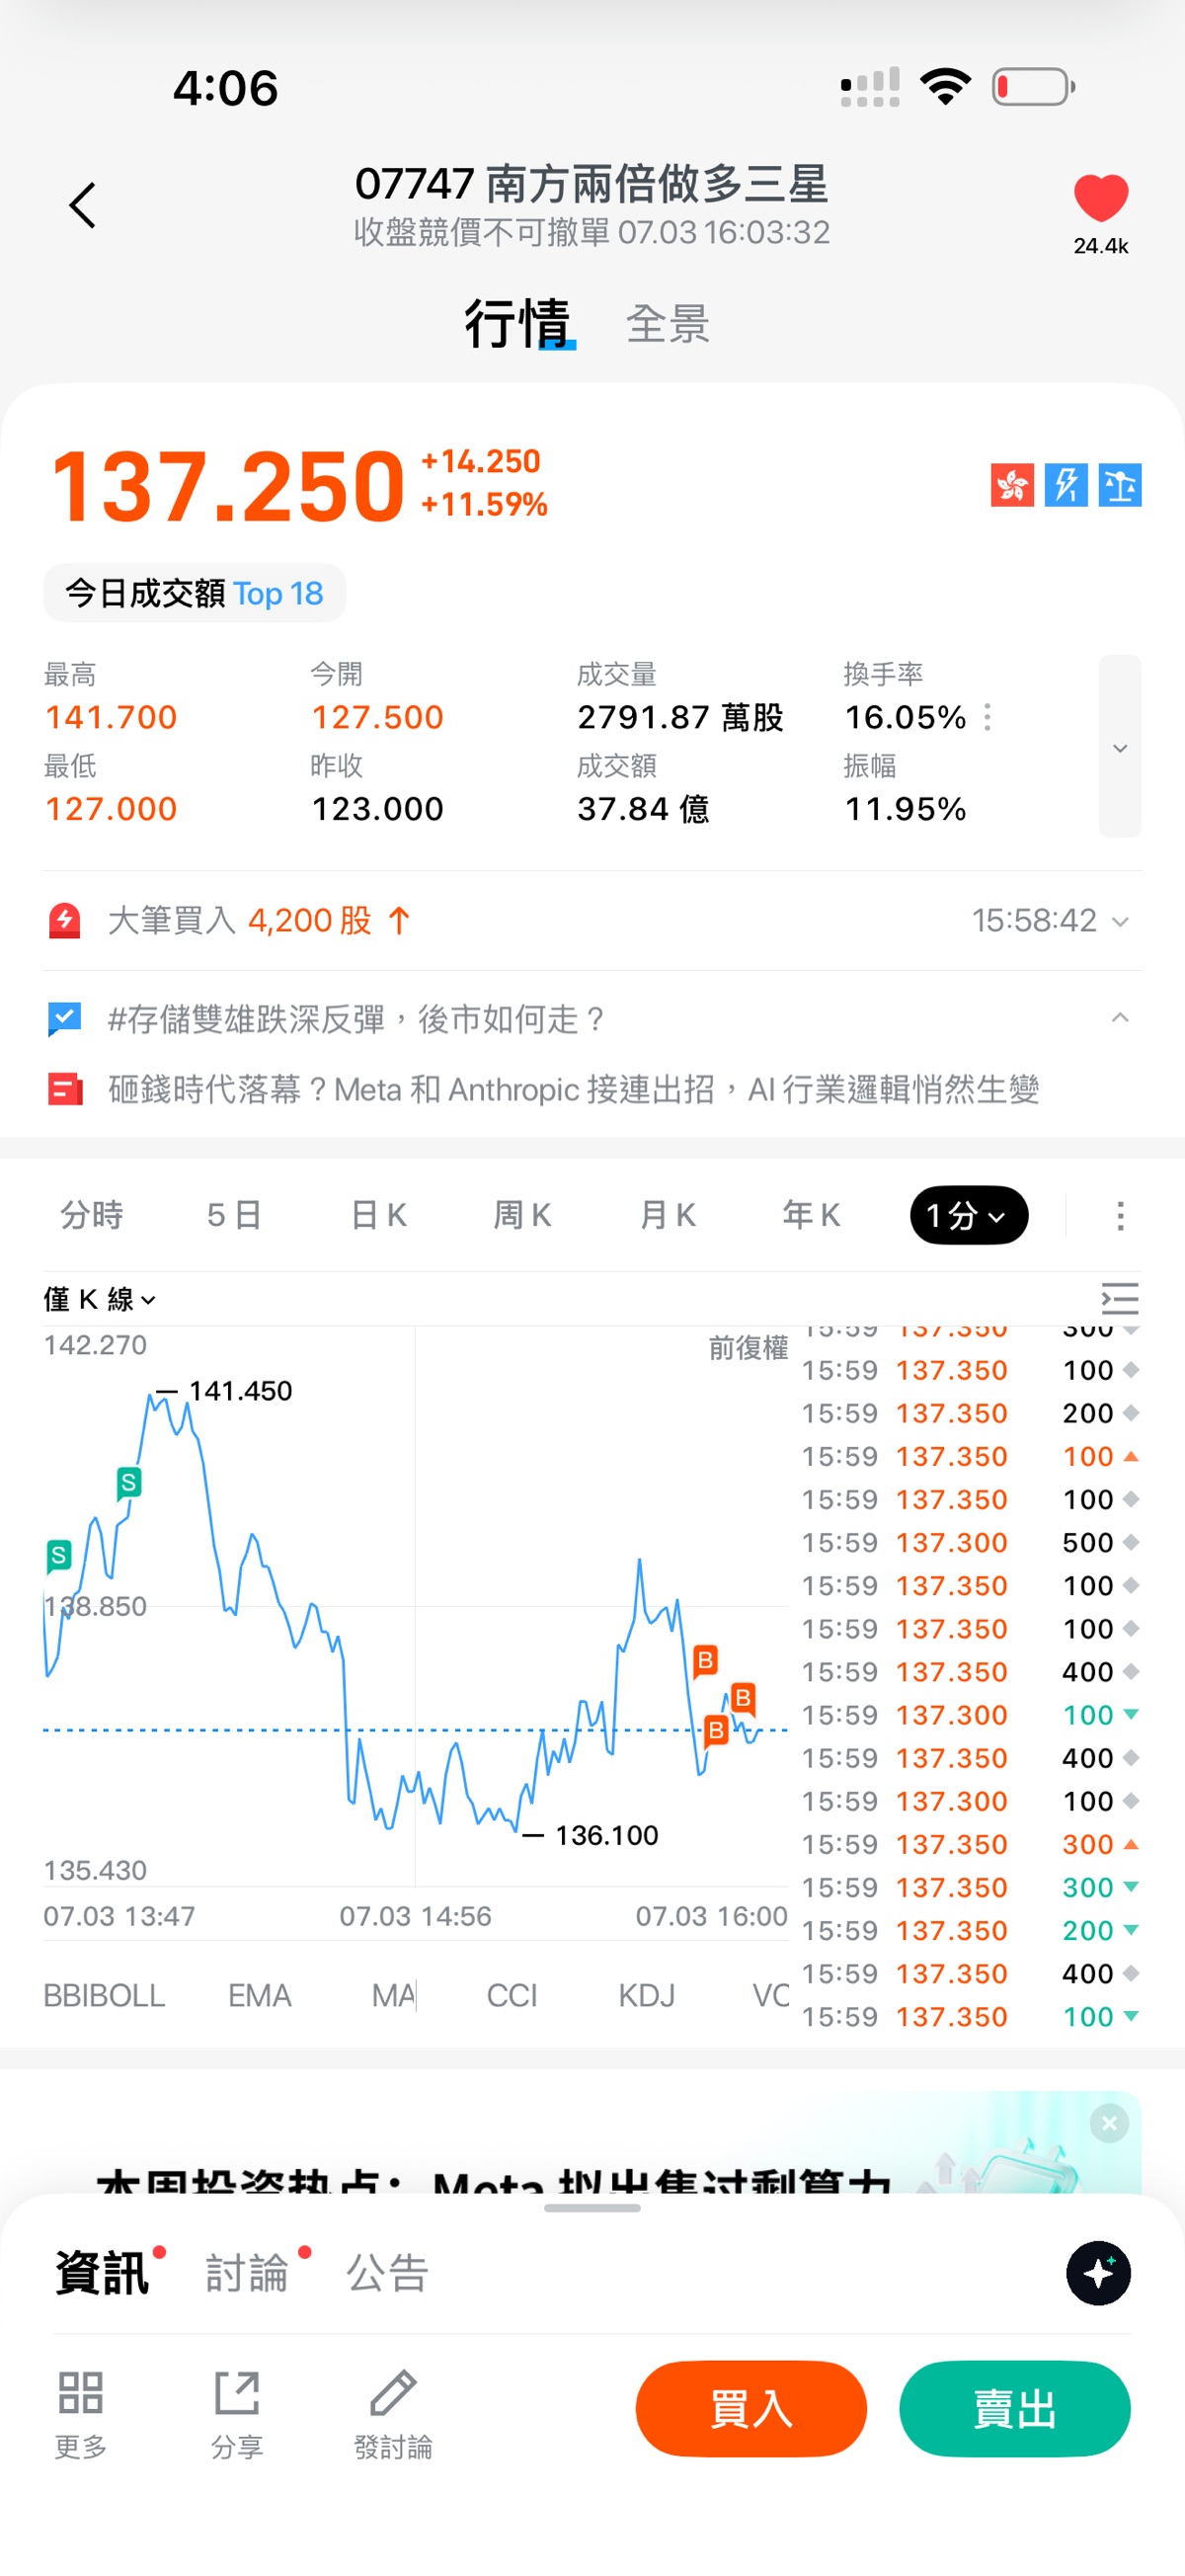Screen dimensions: 1185x2576
Task: Tap the 141.450 high label on chart
Action: 240,1390
